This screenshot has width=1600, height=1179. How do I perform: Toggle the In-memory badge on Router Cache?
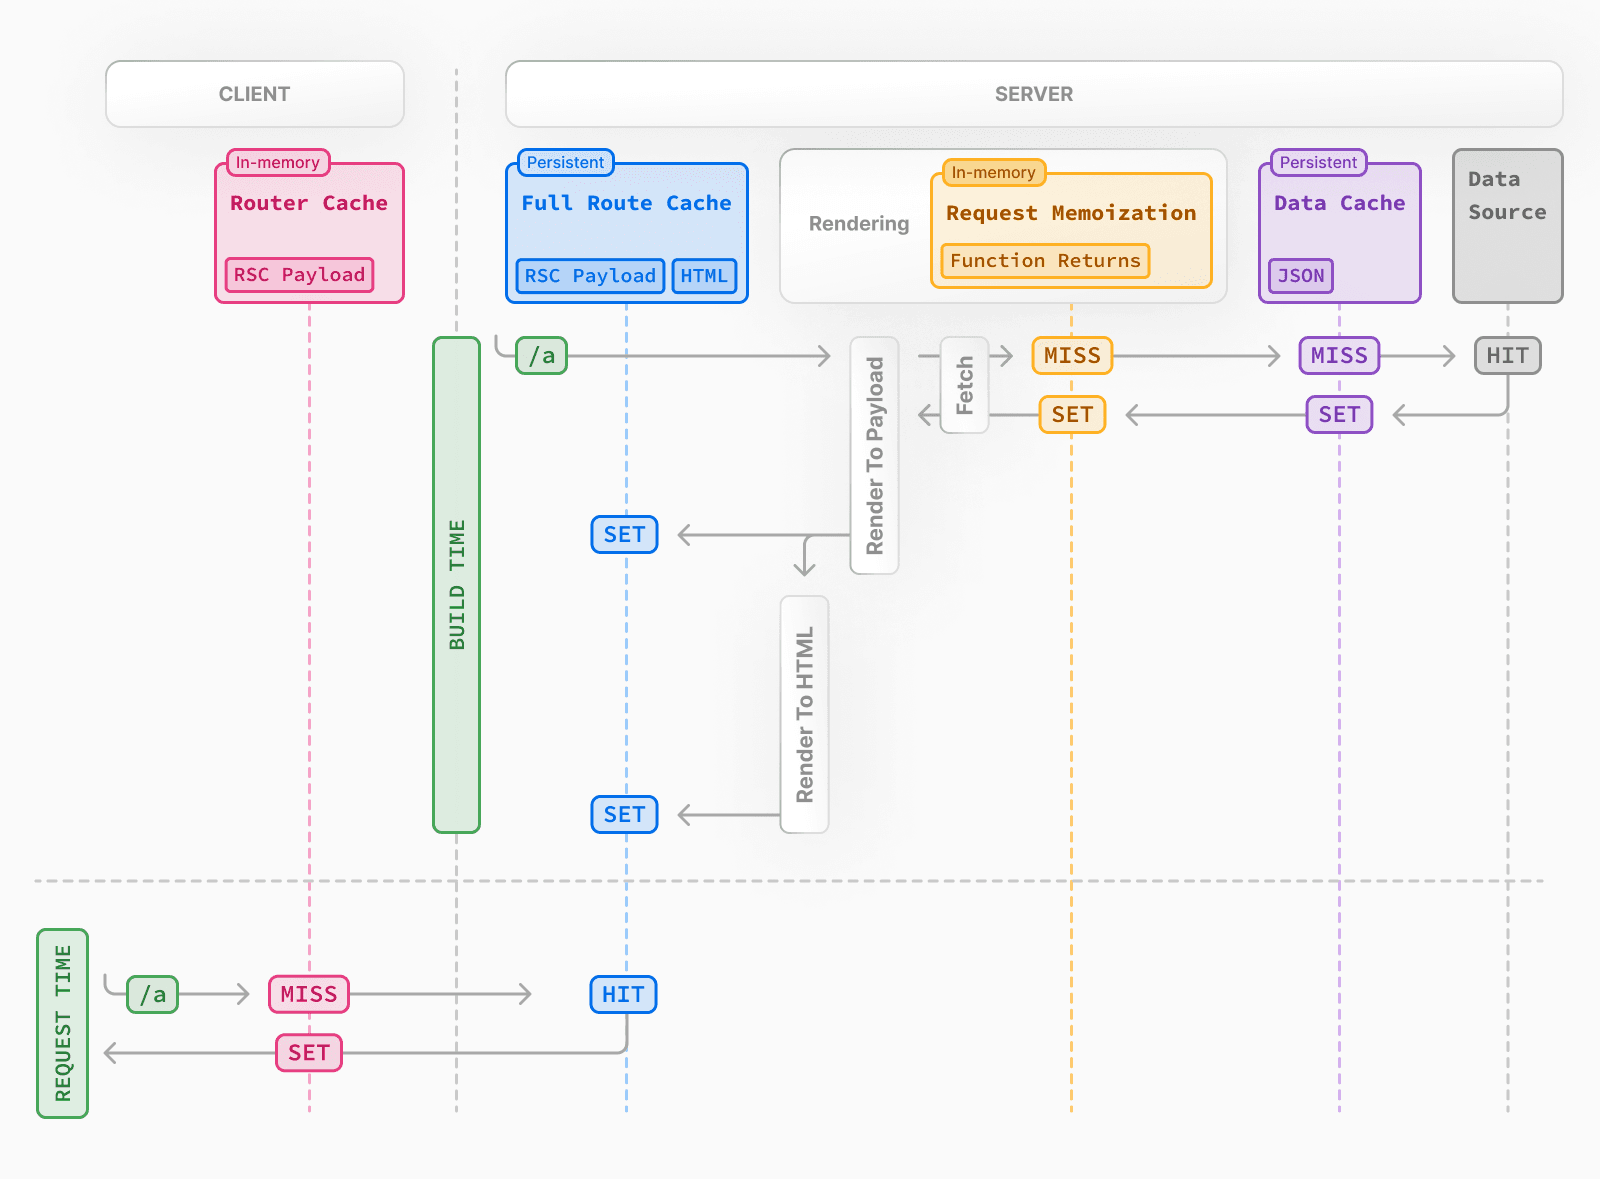click(x=276, y=162)
